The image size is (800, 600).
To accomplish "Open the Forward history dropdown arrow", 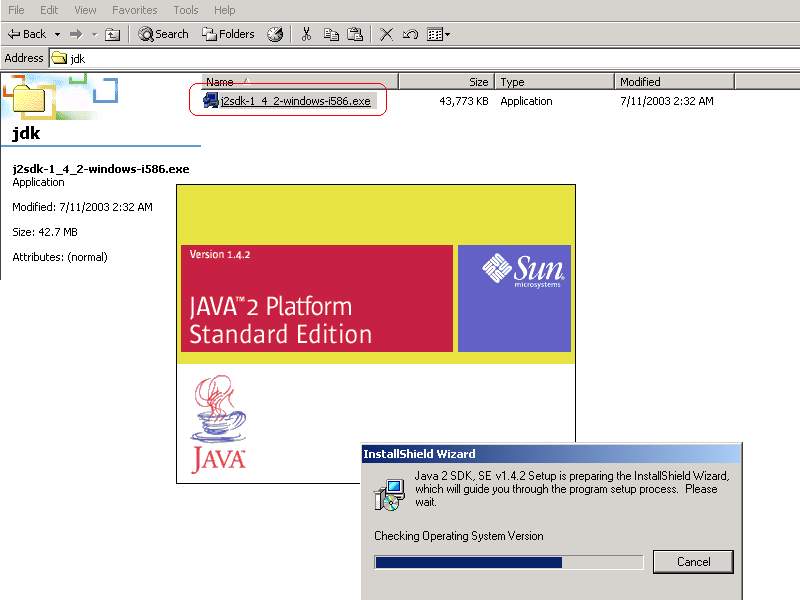I will click(x=94, y=34).
